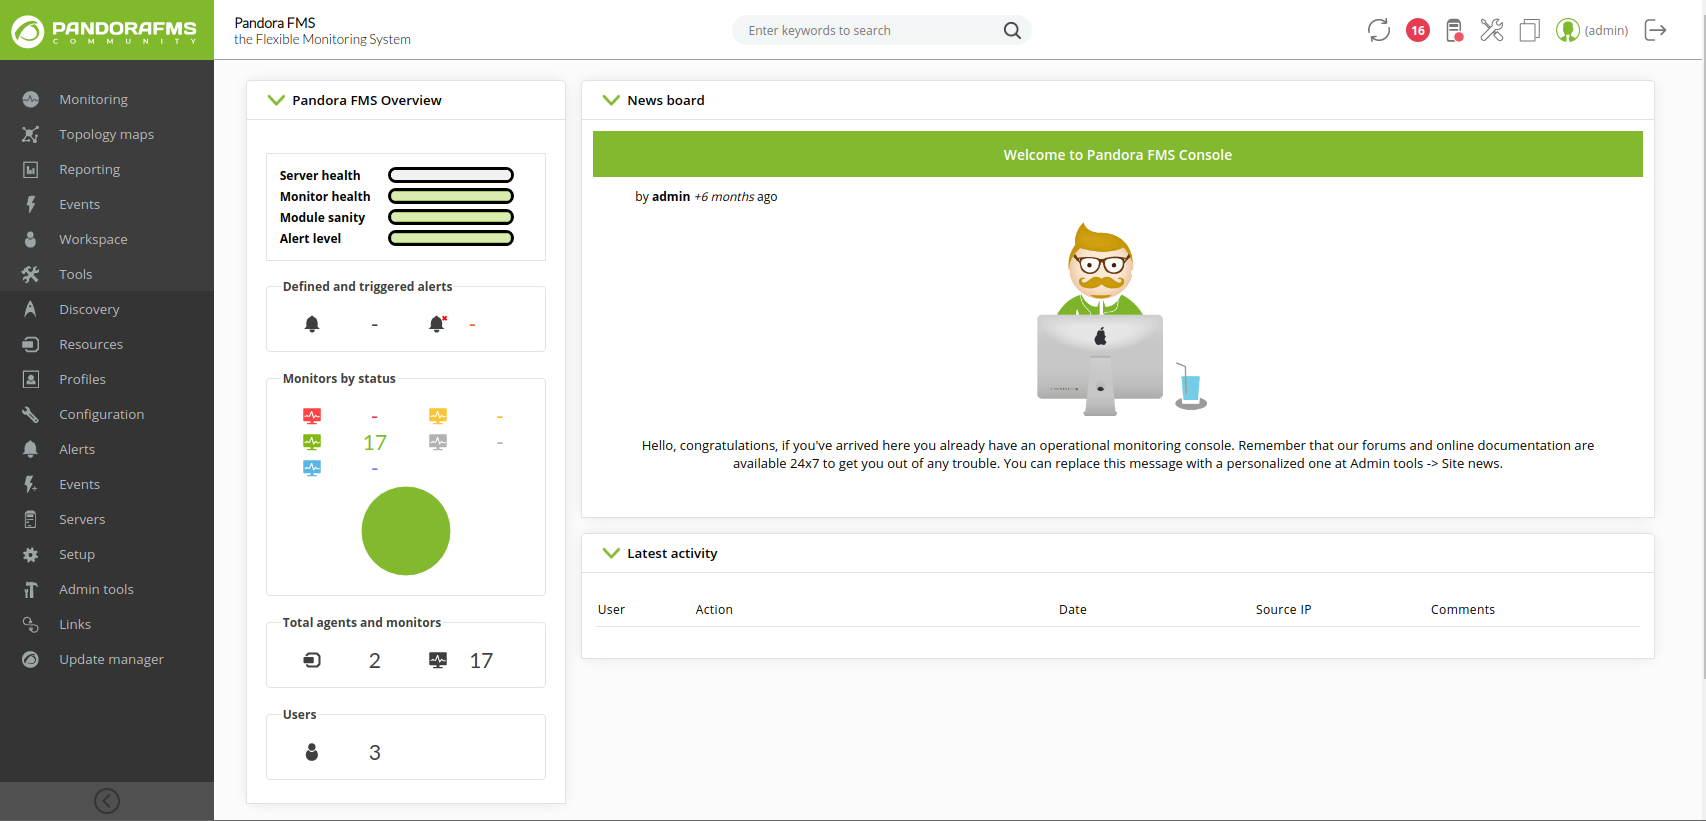Click the green 17 normal monitors count

point(375,442)
